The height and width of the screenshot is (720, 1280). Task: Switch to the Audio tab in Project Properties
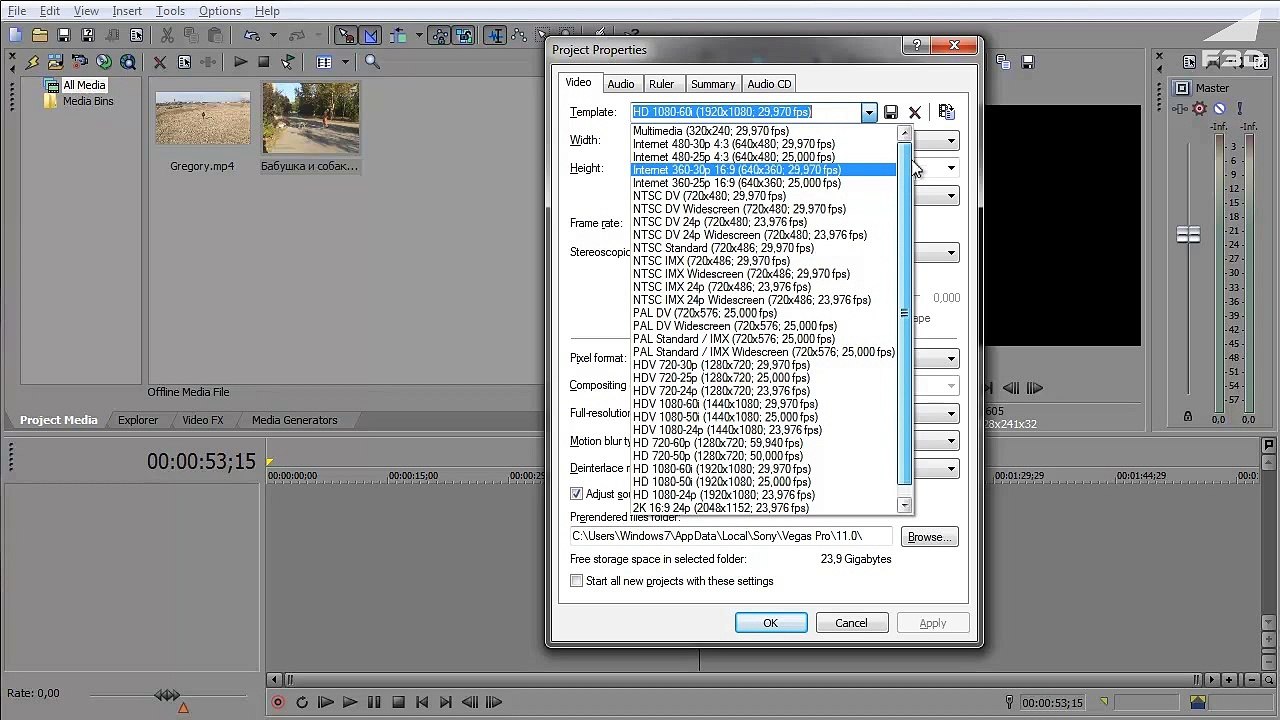pos(620,84)
